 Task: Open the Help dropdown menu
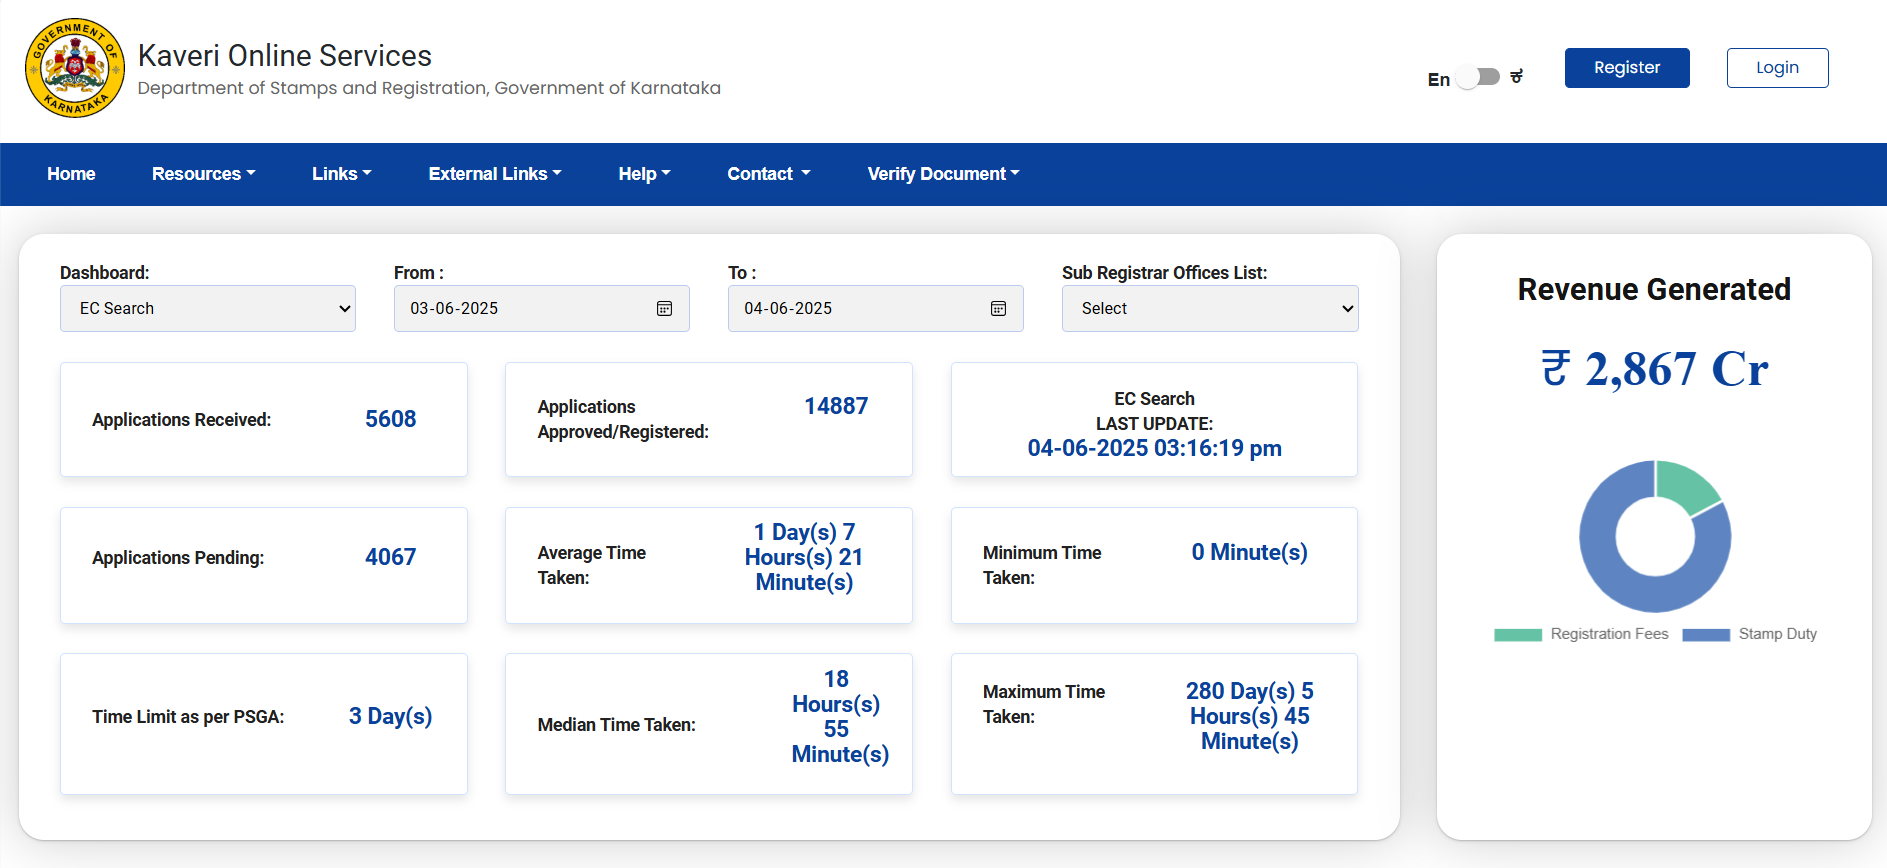pyautogui.click(x=644, y=174)
